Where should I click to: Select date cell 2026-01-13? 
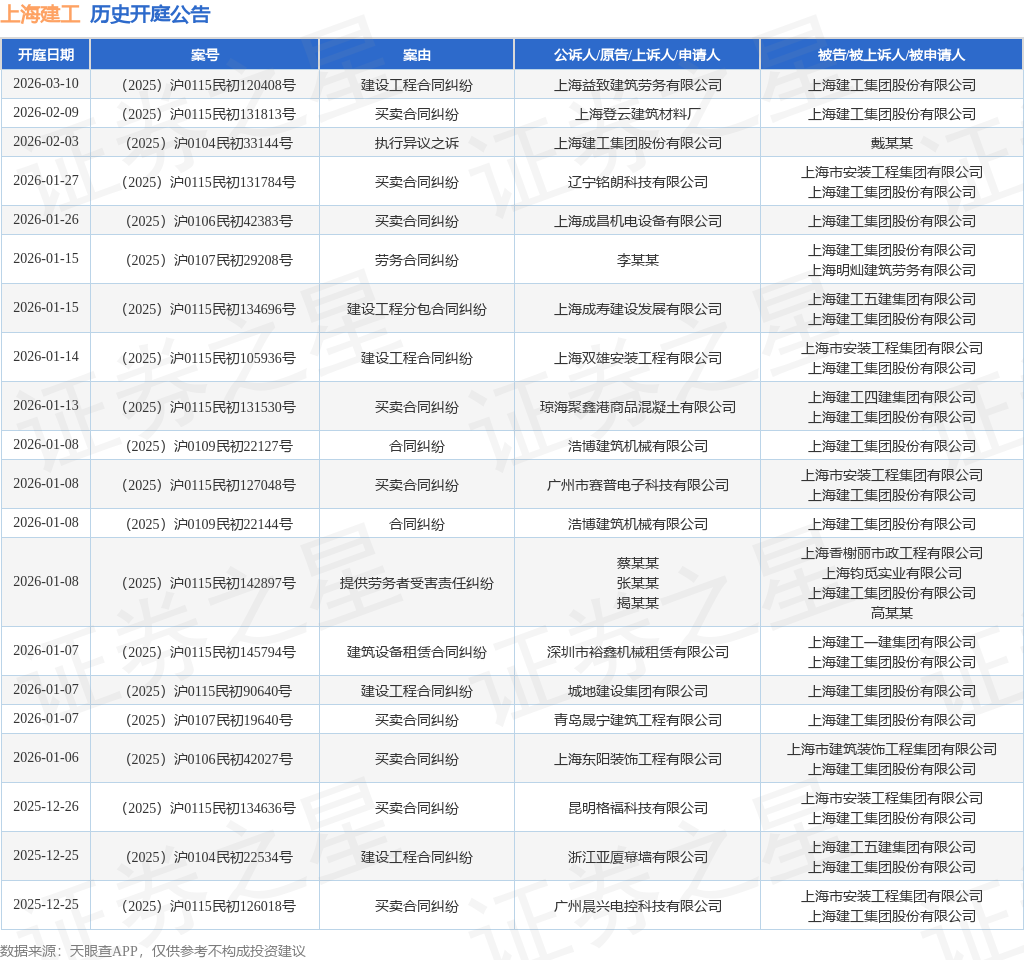pyautogui.click(x=46, y=406)
